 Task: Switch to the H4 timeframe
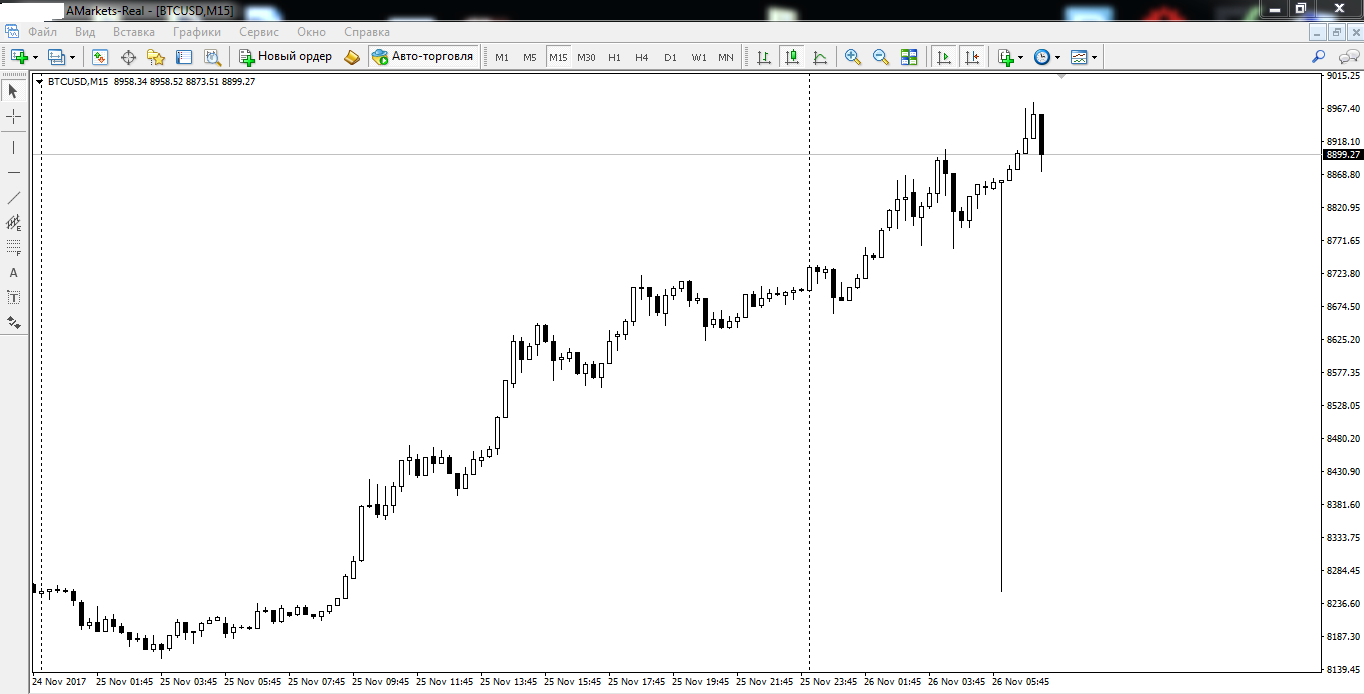point(642,57)
